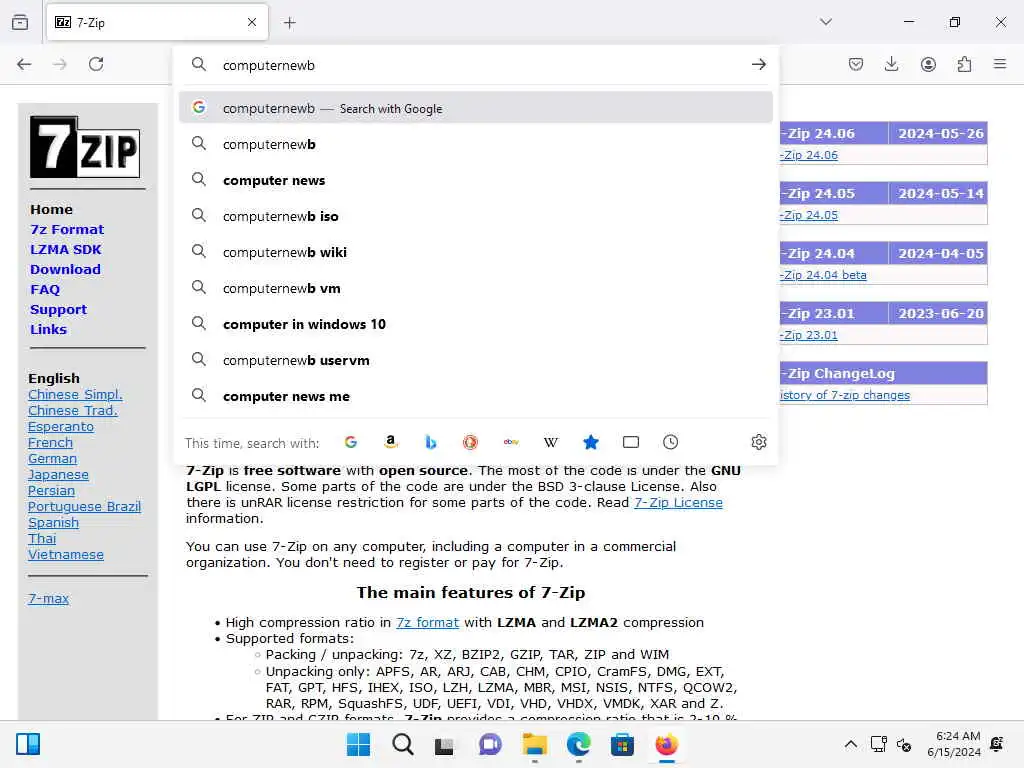Viewport: 1024px width, 768px height.
Task: Open the Windows Start menu
Action: [358, 744]
